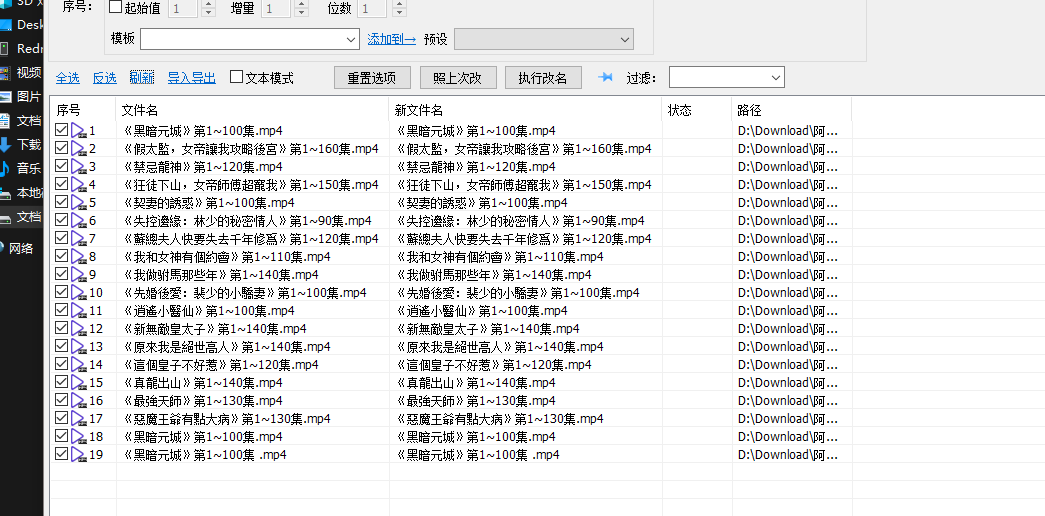Open the 预设 preset dropdown
Viewport: 1045px width, 516px height.
[x=624, y=39]
